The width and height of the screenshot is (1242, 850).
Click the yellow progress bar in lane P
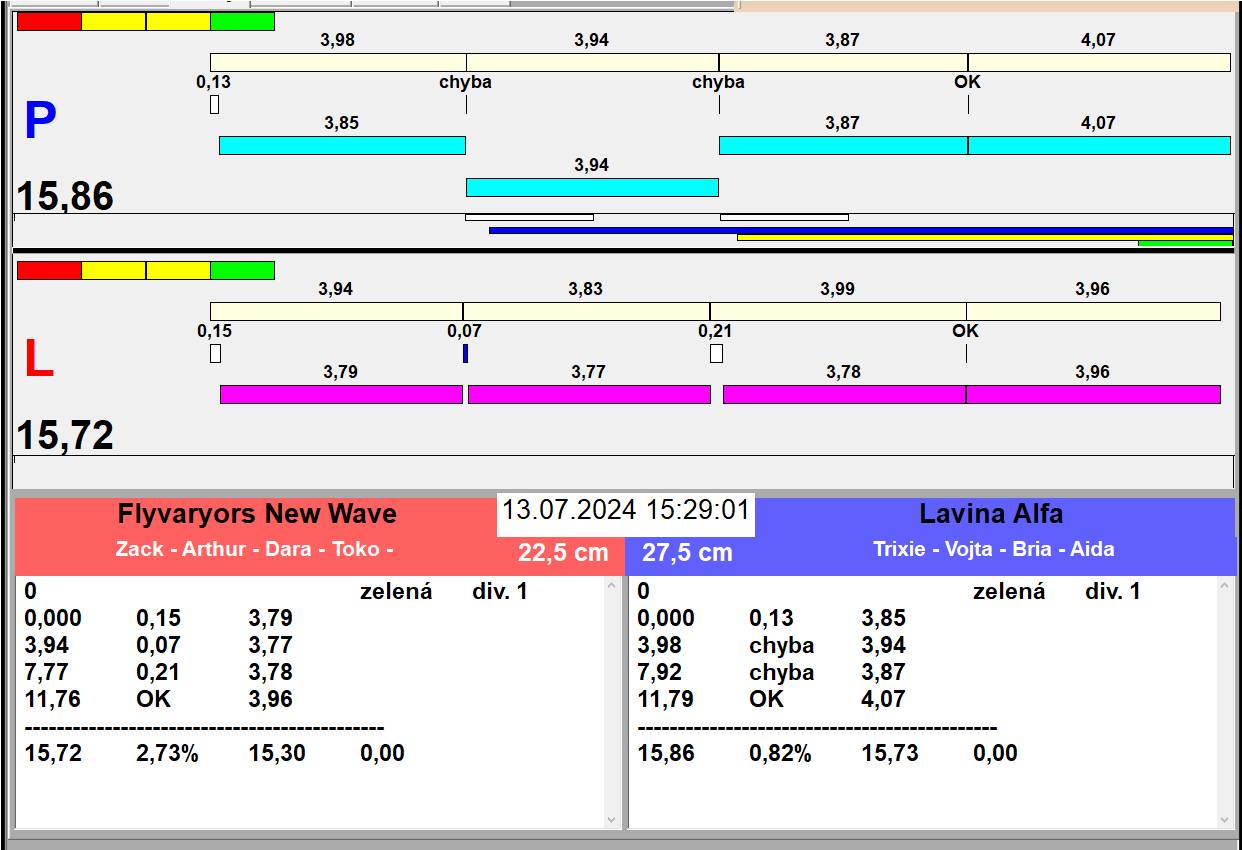tap(985, 237)
